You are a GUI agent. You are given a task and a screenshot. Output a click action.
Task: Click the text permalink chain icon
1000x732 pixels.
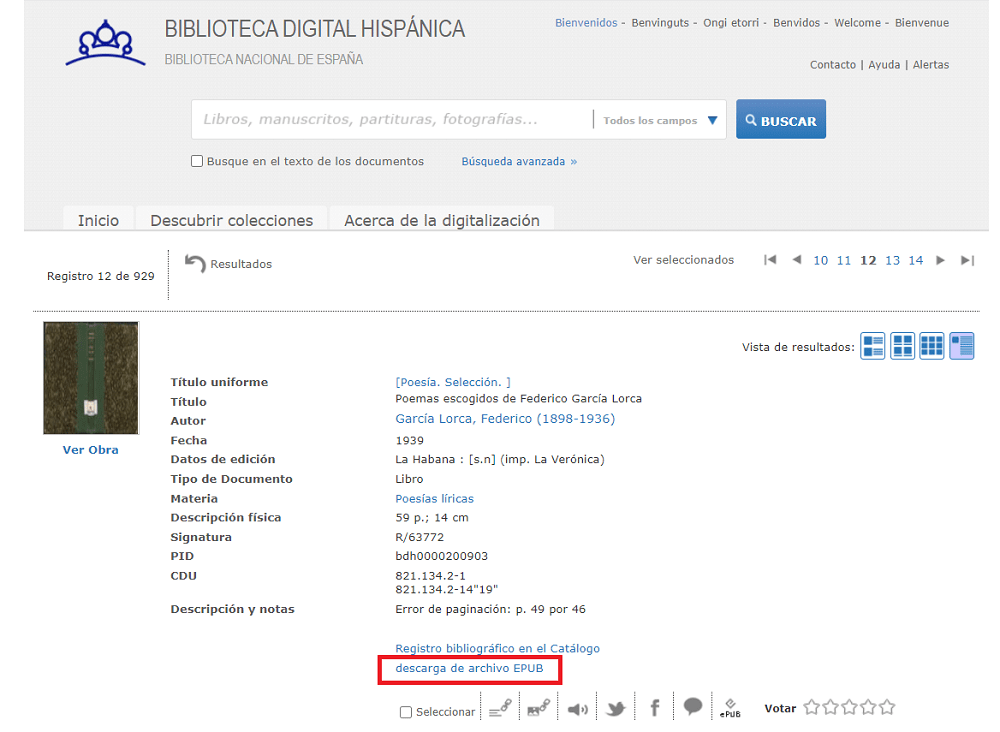[500, 708]
